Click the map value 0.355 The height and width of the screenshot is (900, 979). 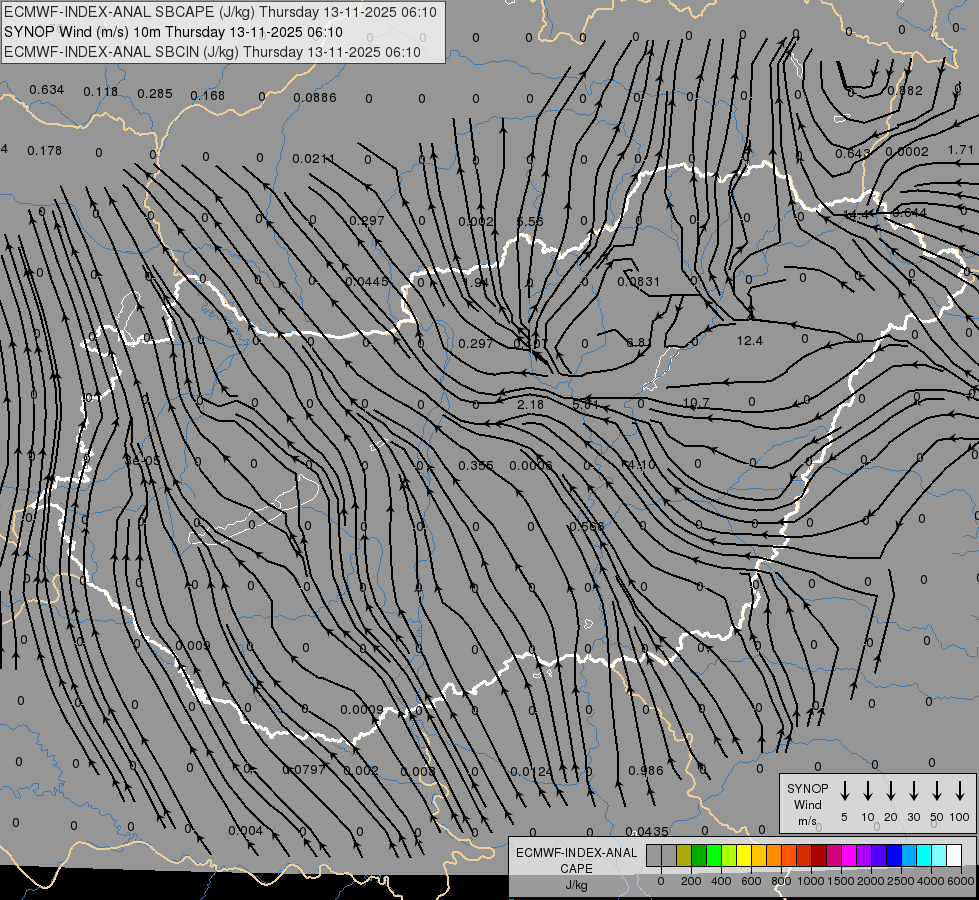point(476,465)
